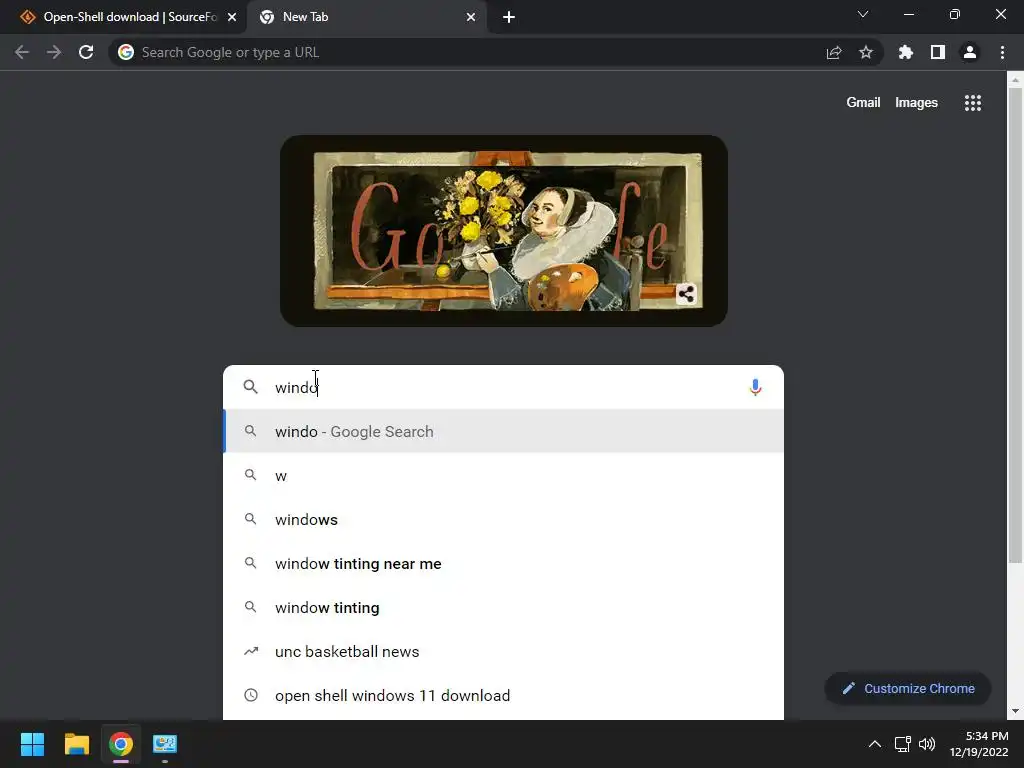
Task: Open the Windows Start menu
Action: tap(32, 744)
